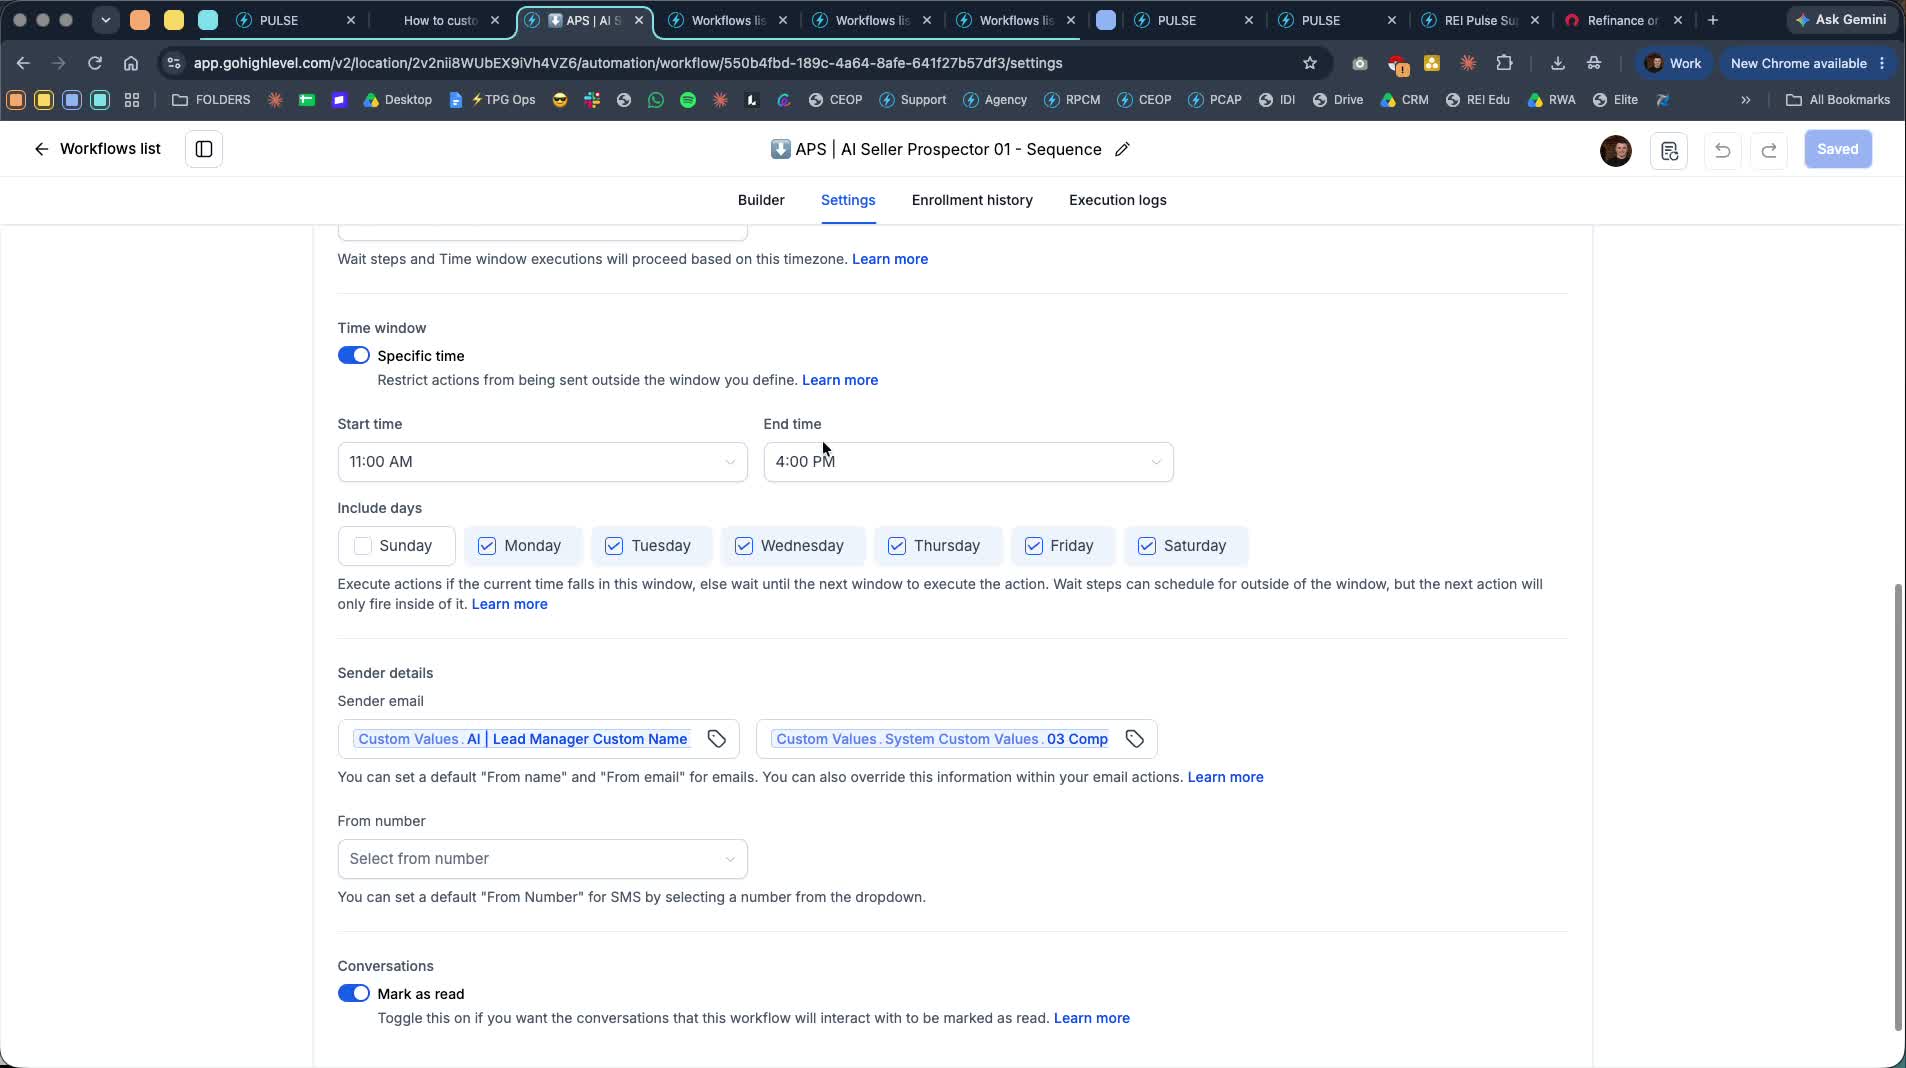Toggle the sidebar panel icon
This screenshot has width=1906, height=1068.
pos(204,149)
